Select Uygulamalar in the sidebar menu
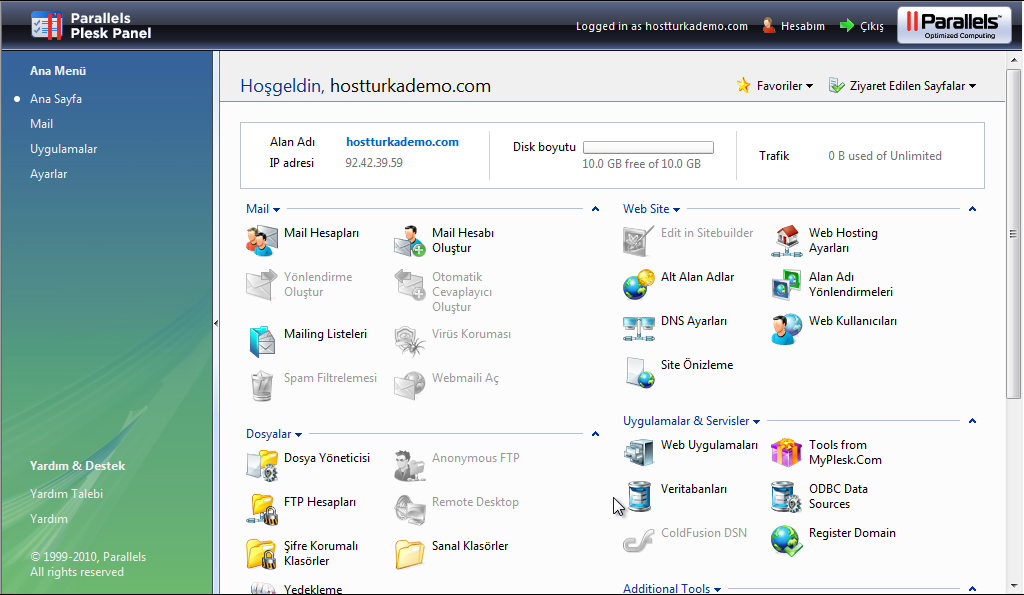This screenshot has height=595, width=1024. tap(63, 148)
